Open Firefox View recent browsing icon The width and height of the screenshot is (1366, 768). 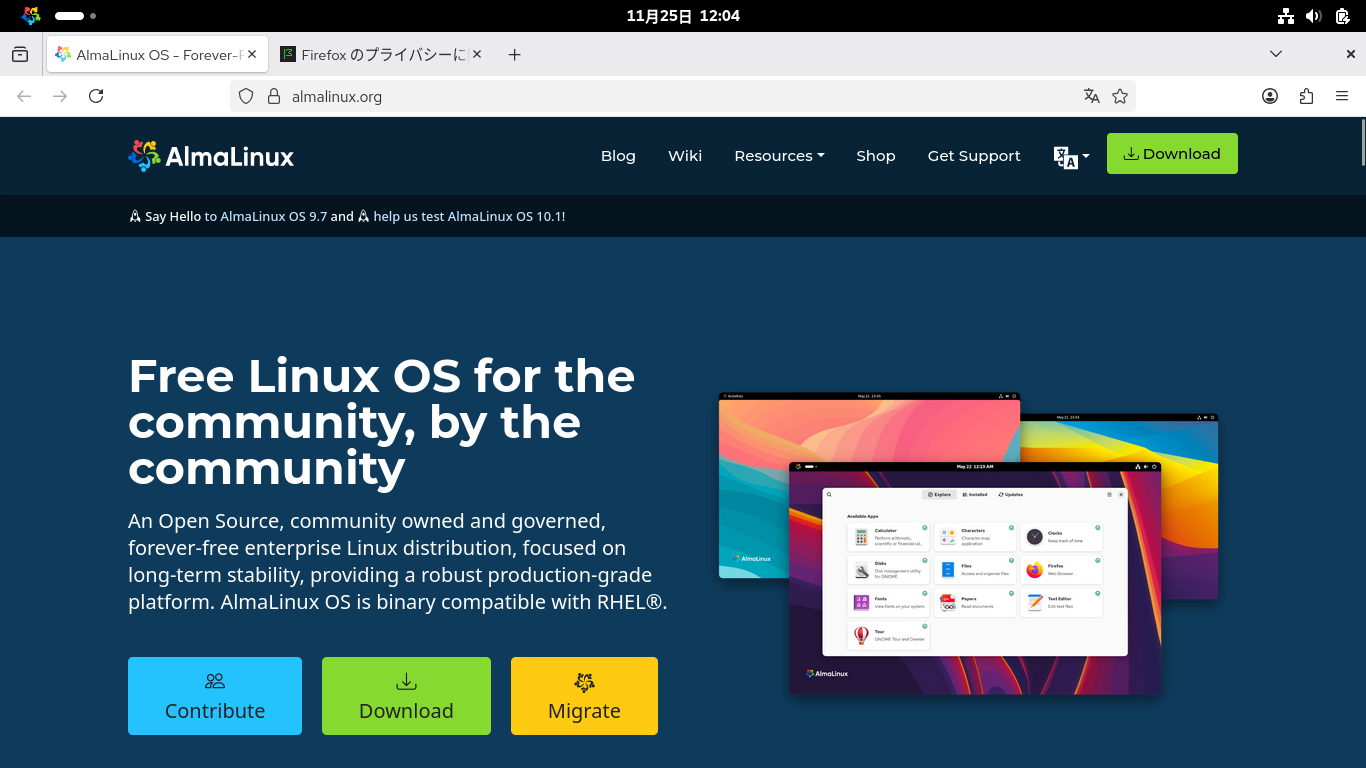20,54
